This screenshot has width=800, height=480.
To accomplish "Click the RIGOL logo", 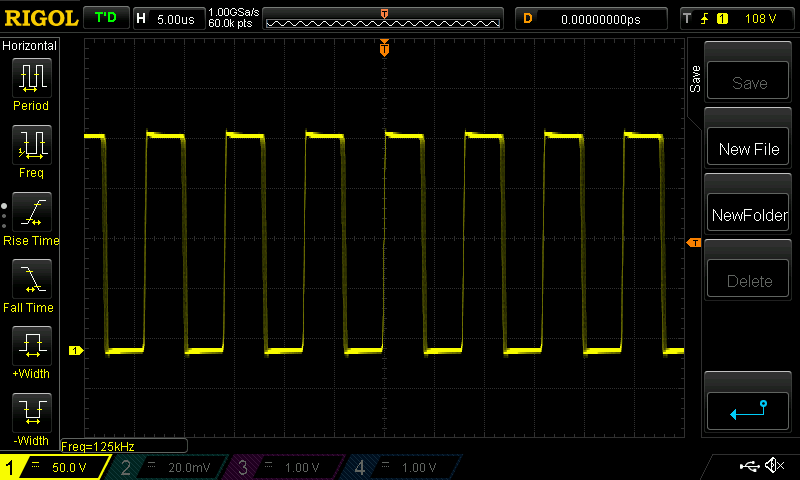I will click(41, 18).
